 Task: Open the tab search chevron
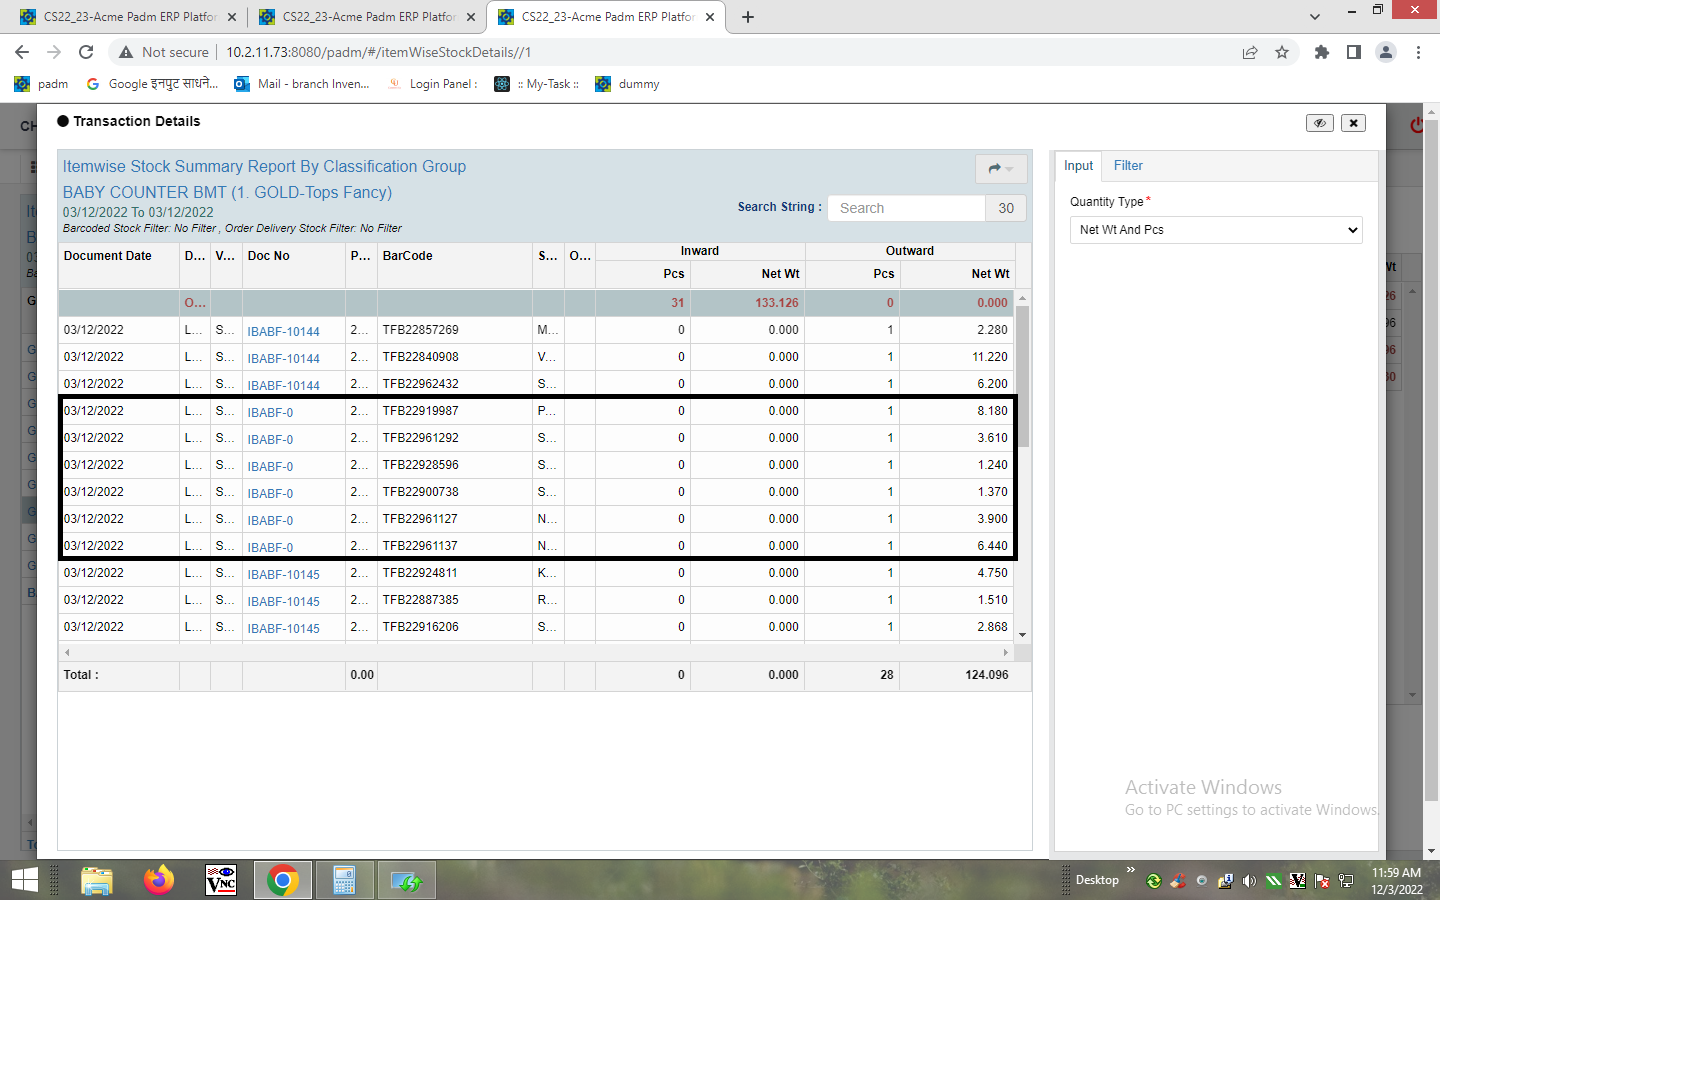[x=1314, y=17]
